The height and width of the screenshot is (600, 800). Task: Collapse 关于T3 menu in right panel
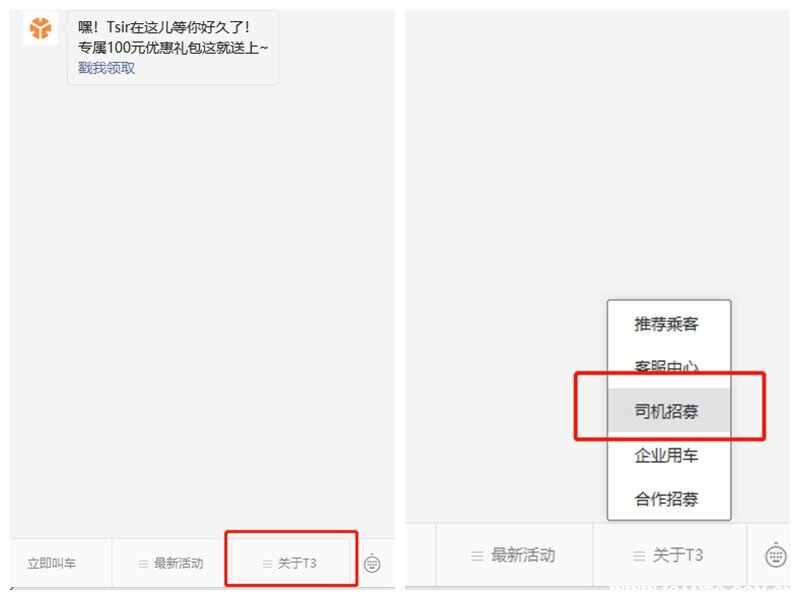pos(668,555)
